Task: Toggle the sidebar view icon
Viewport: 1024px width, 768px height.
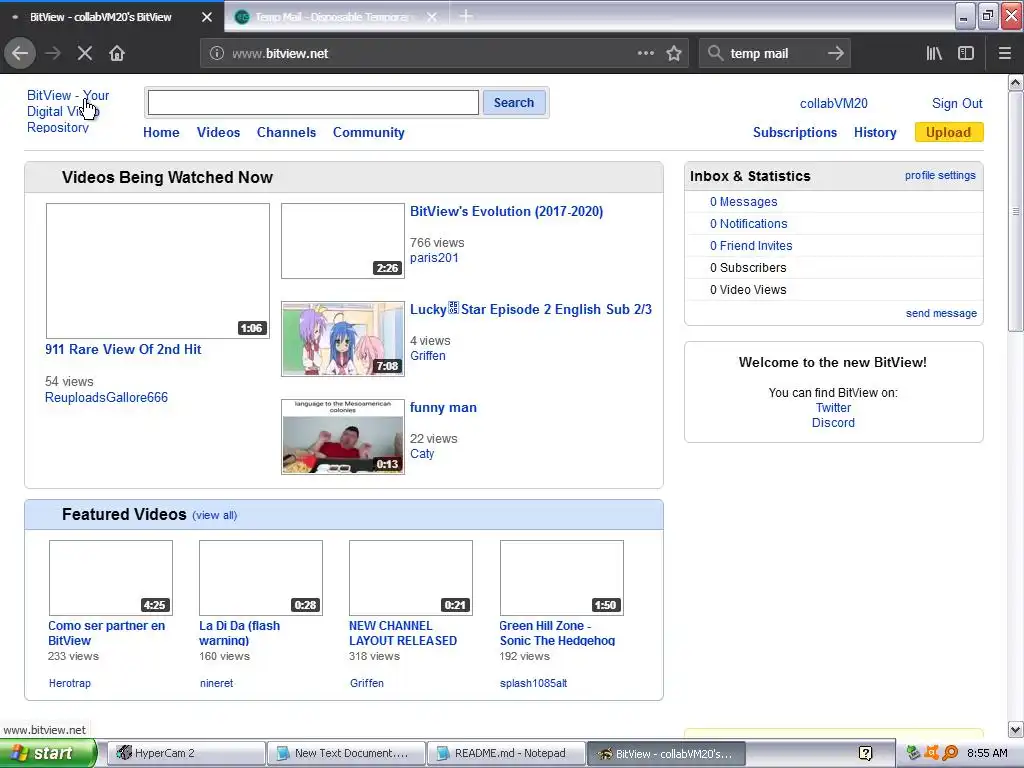Action: click(966, 54)
